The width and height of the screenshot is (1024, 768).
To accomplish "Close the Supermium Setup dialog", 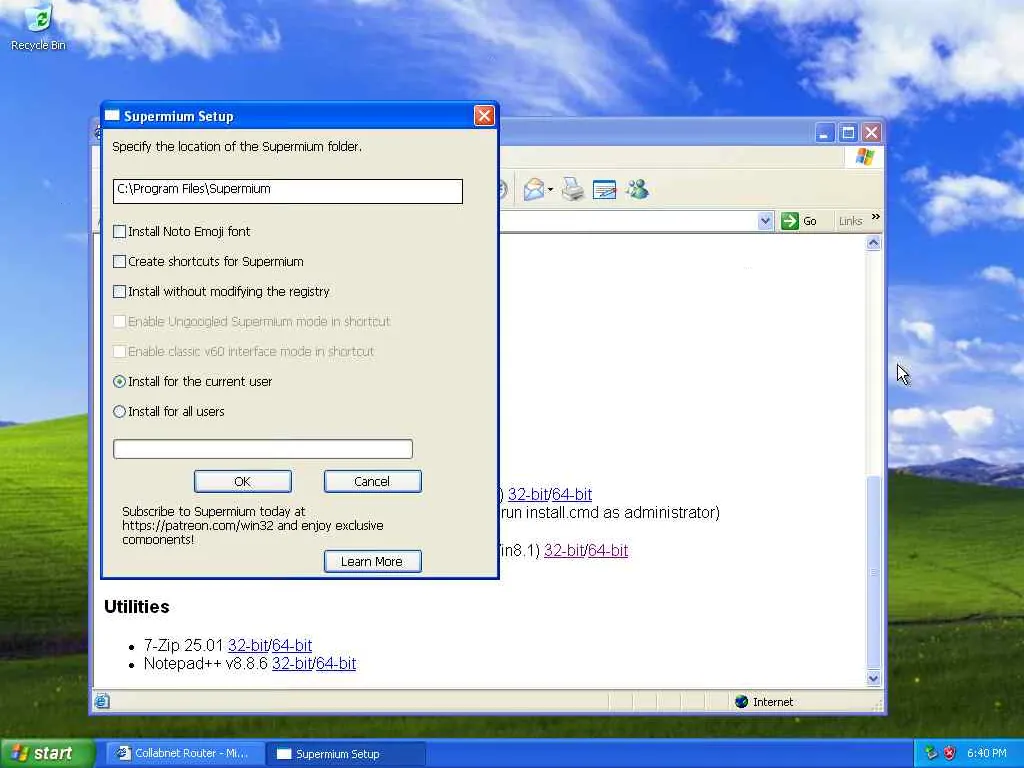I will point(484,116).
